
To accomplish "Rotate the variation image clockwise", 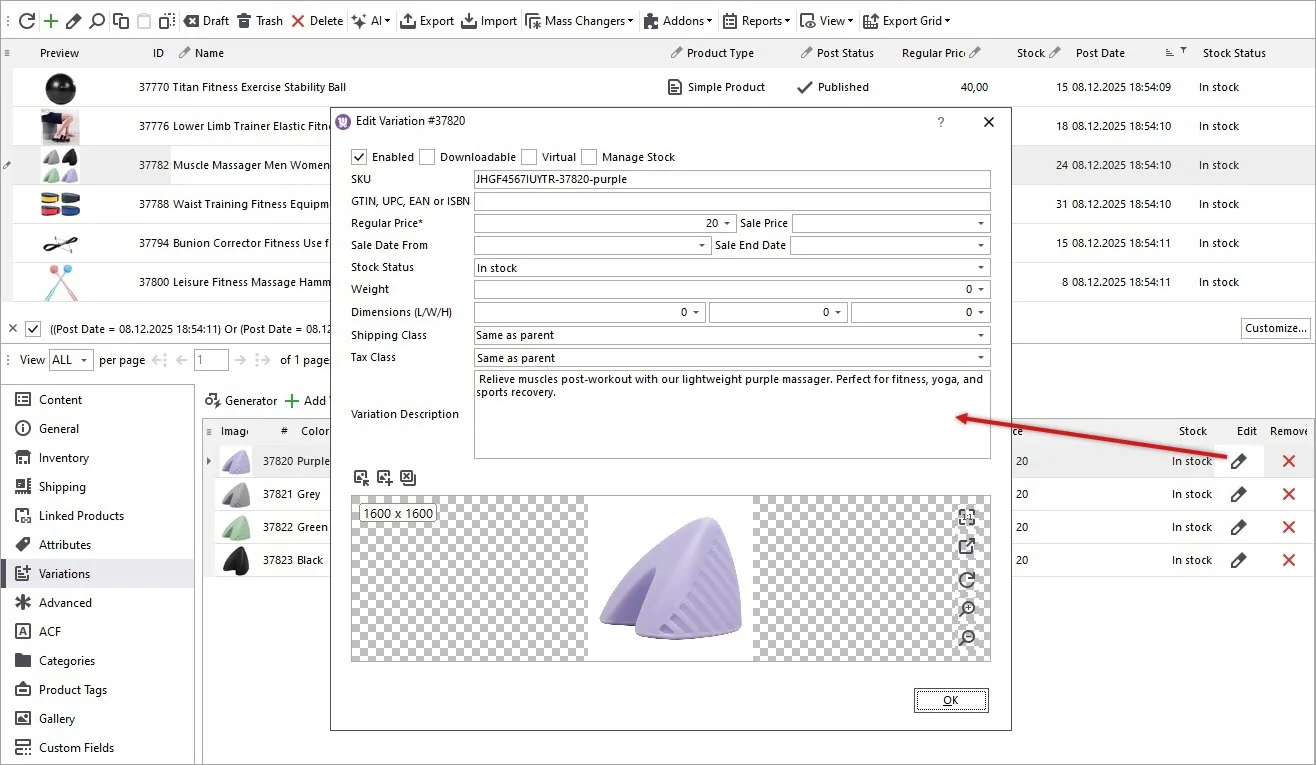I will 965,578.
